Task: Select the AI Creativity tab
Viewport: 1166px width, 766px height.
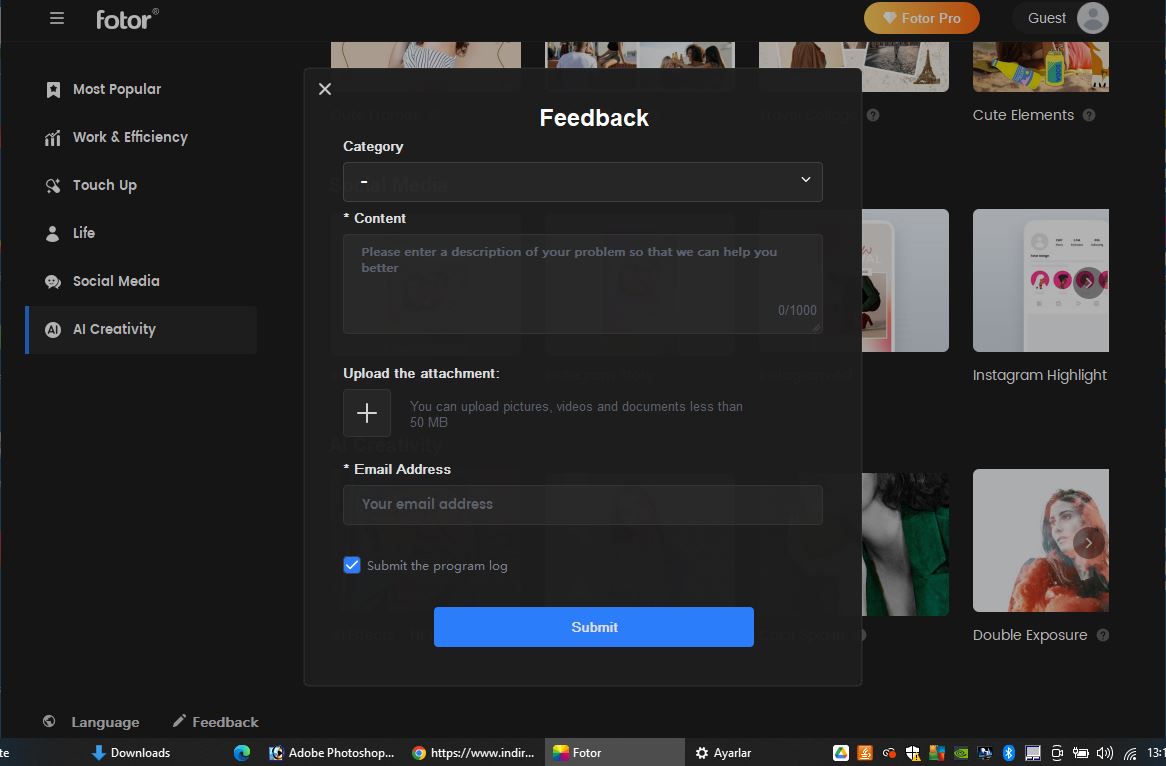Action: (141, 329)
